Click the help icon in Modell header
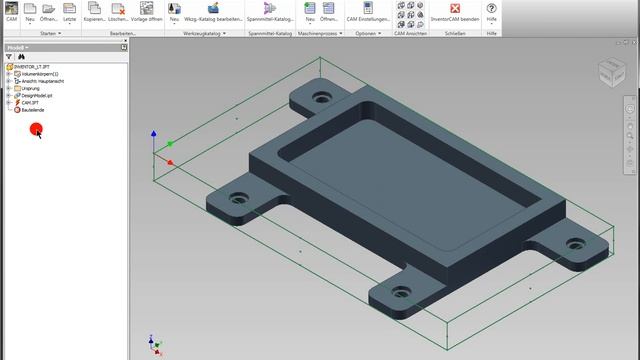Screen dimensions: 640x360 [124, 48]
